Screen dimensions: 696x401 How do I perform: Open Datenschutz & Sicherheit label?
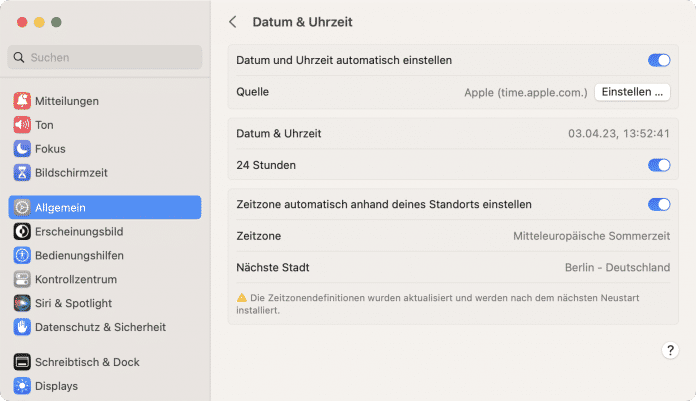100,327
